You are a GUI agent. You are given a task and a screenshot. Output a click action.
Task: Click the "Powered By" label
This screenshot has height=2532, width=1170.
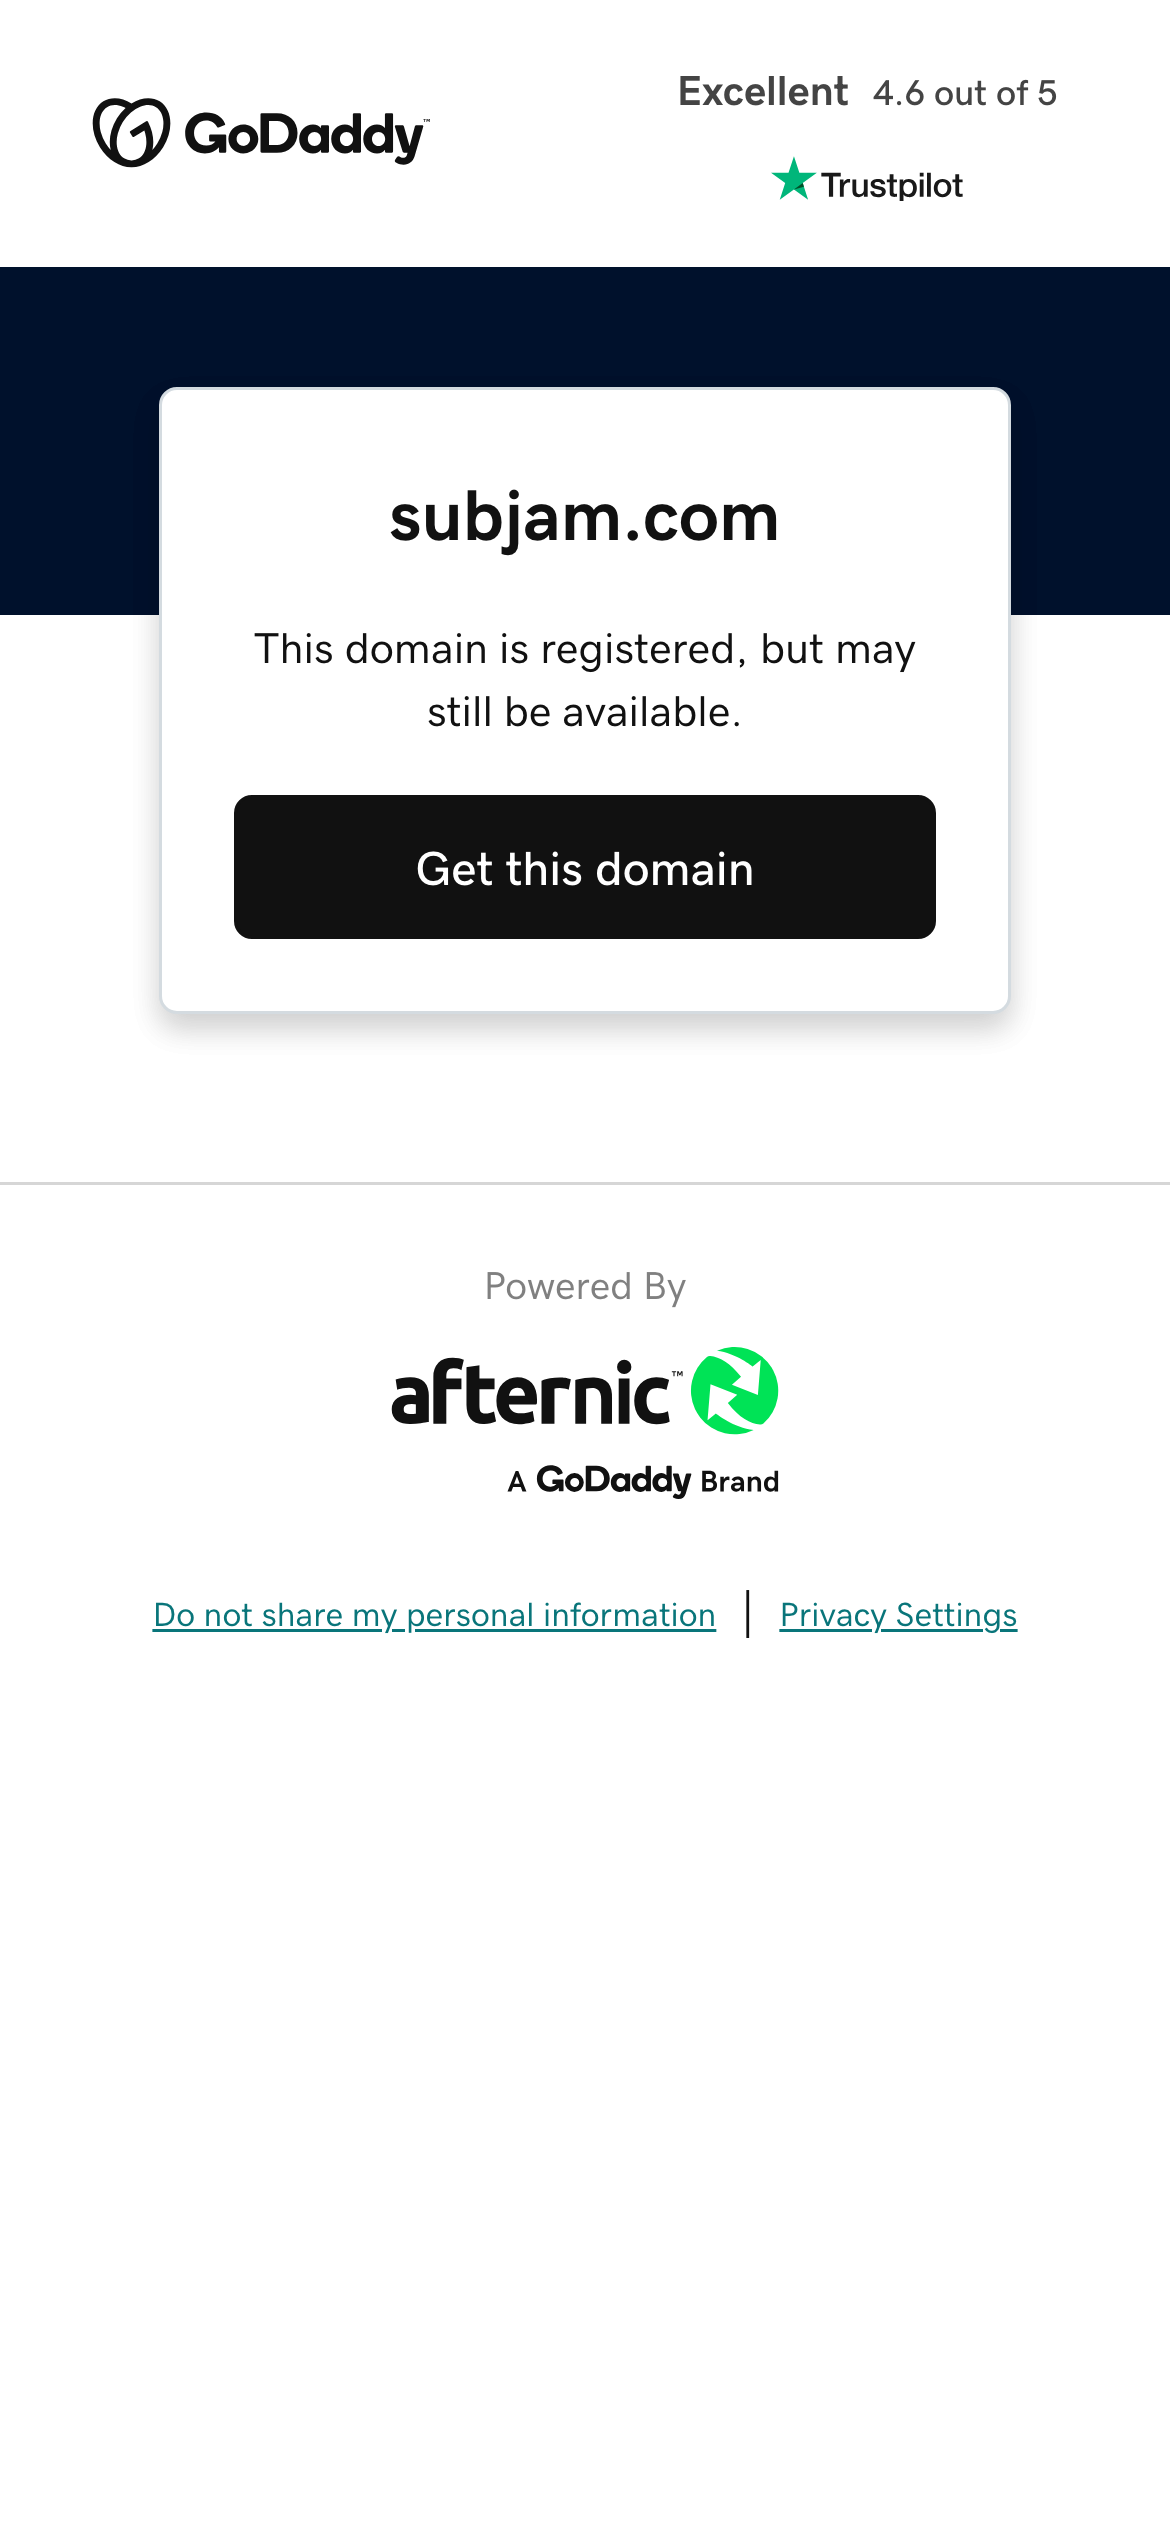coord(585,1286)
